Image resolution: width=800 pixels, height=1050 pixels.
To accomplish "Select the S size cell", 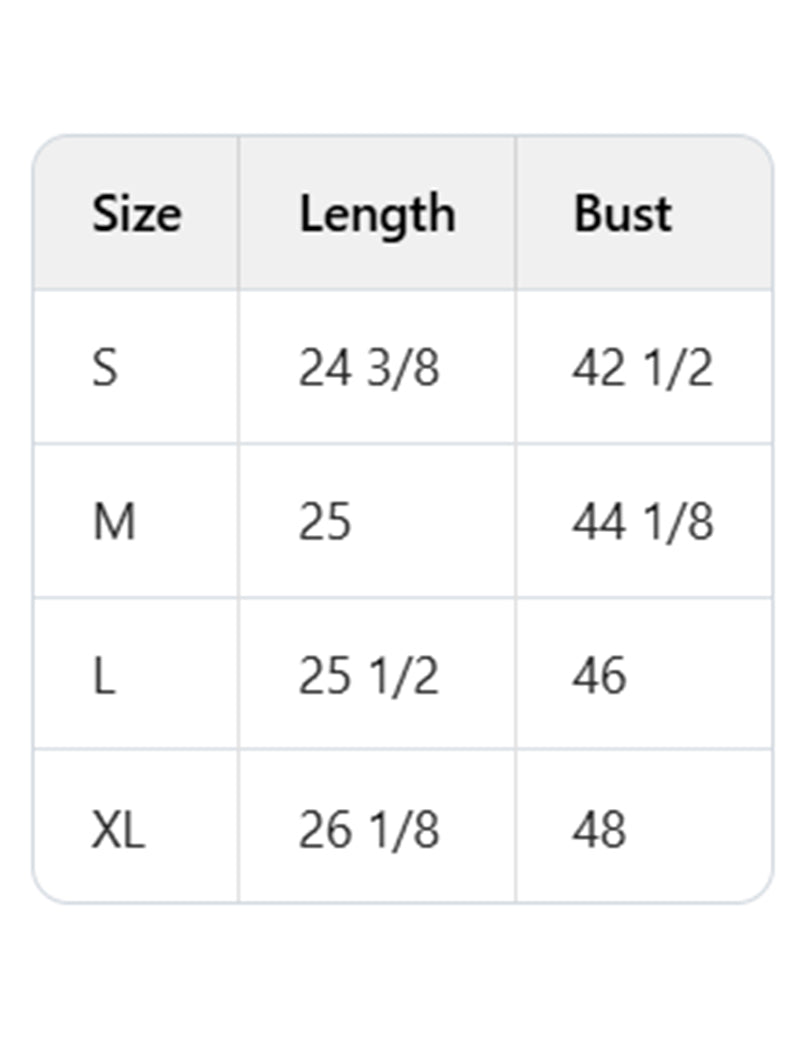I will [x=105, y=368].
